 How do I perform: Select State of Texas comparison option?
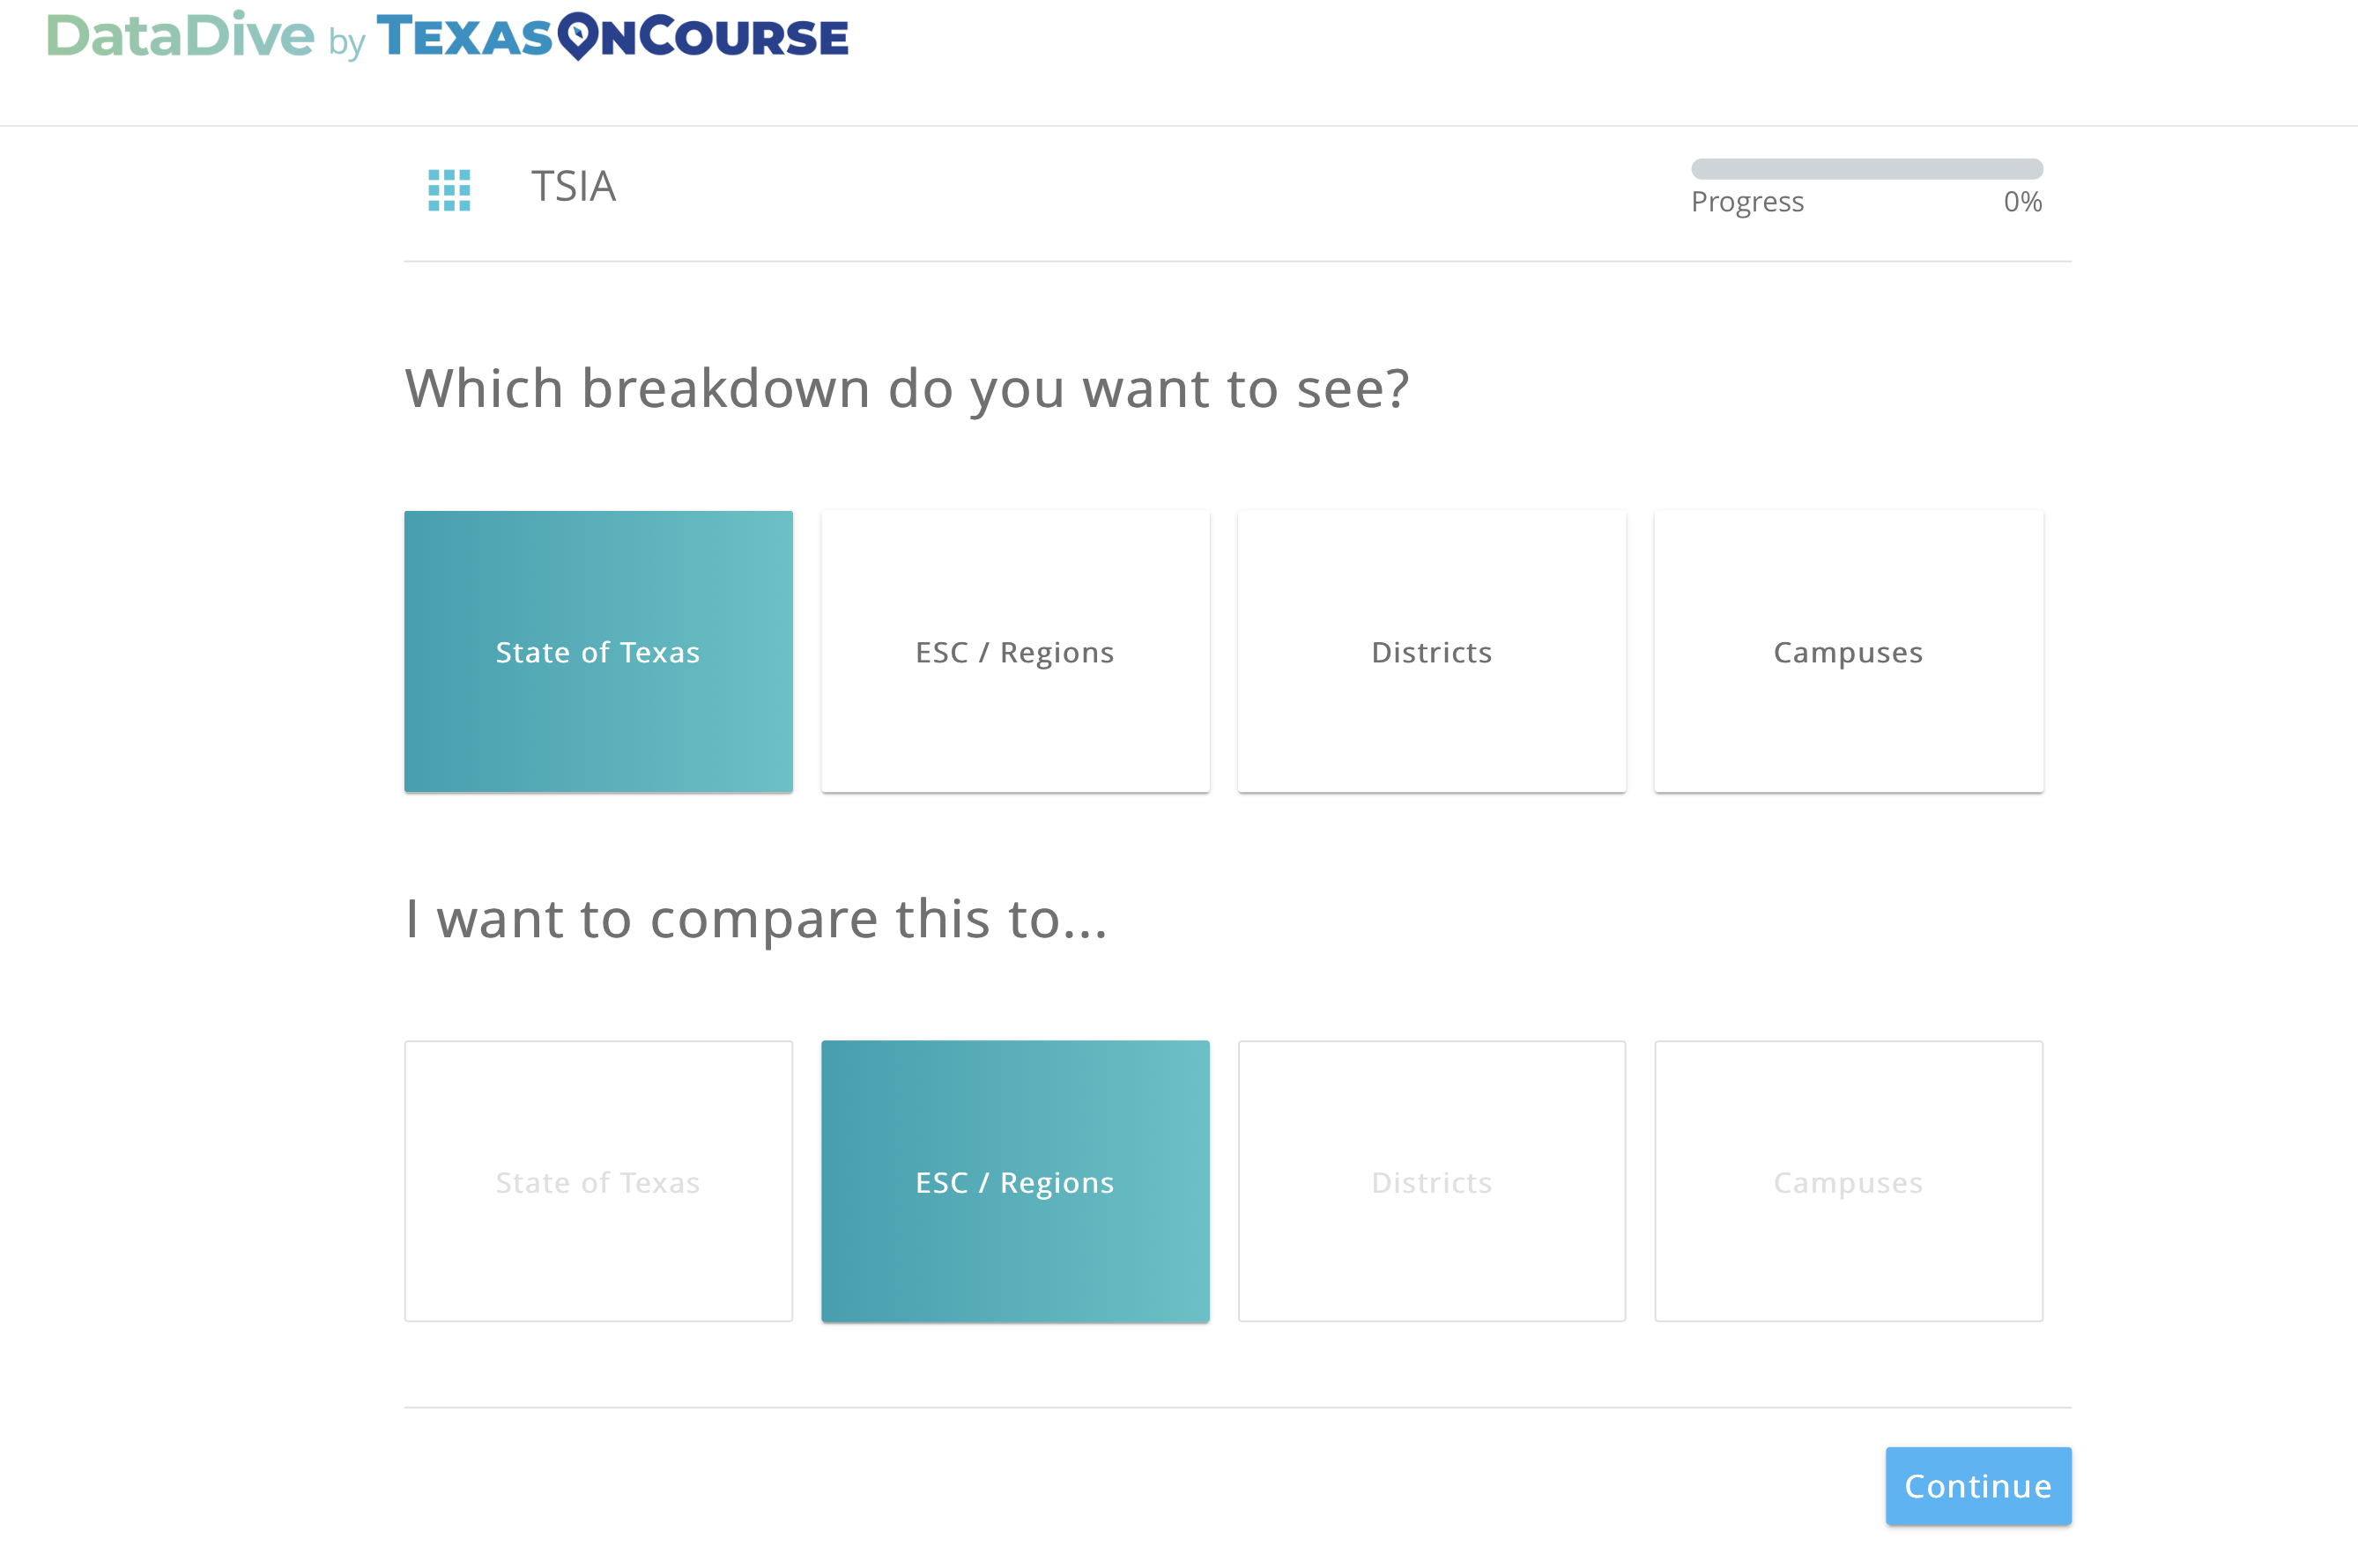click(597, 1180)
